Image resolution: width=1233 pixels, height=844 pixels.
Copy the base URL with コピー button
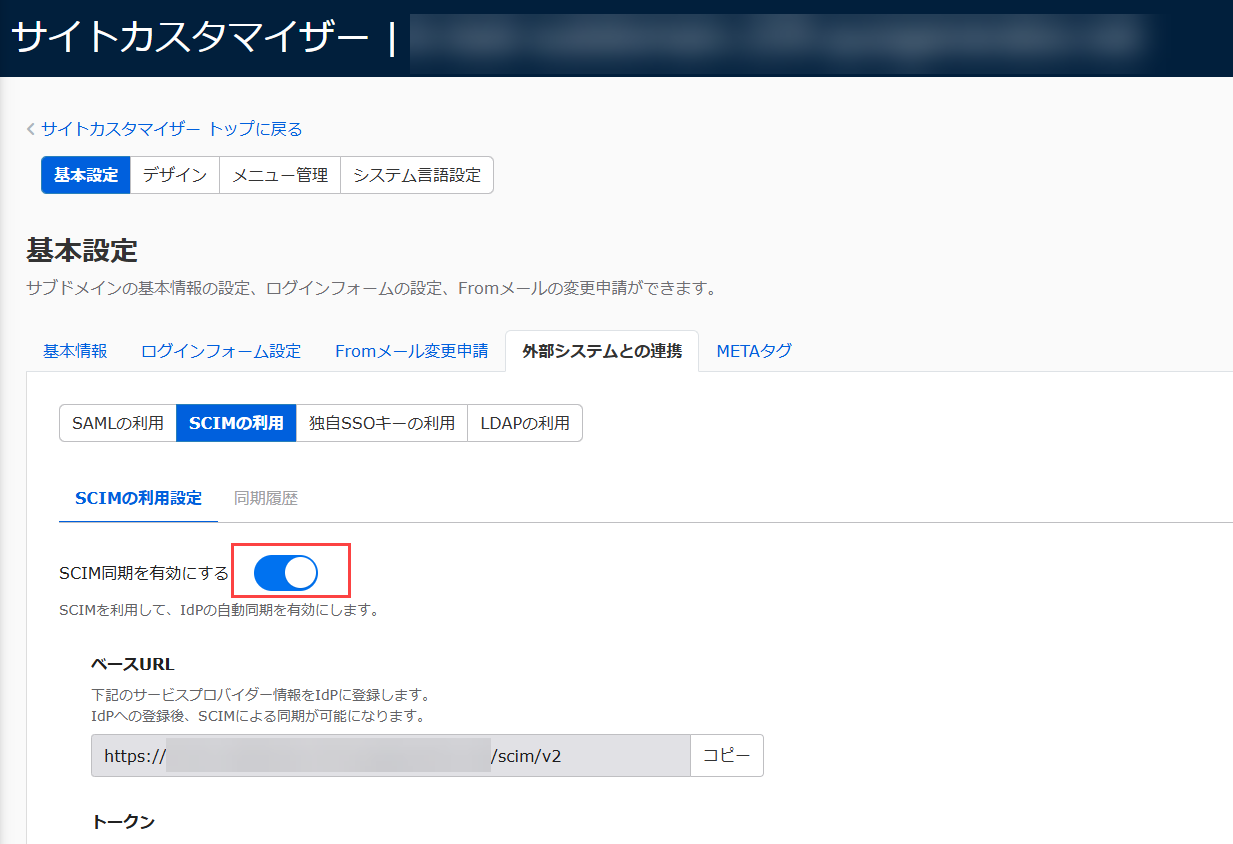click(x=727, y=755)
